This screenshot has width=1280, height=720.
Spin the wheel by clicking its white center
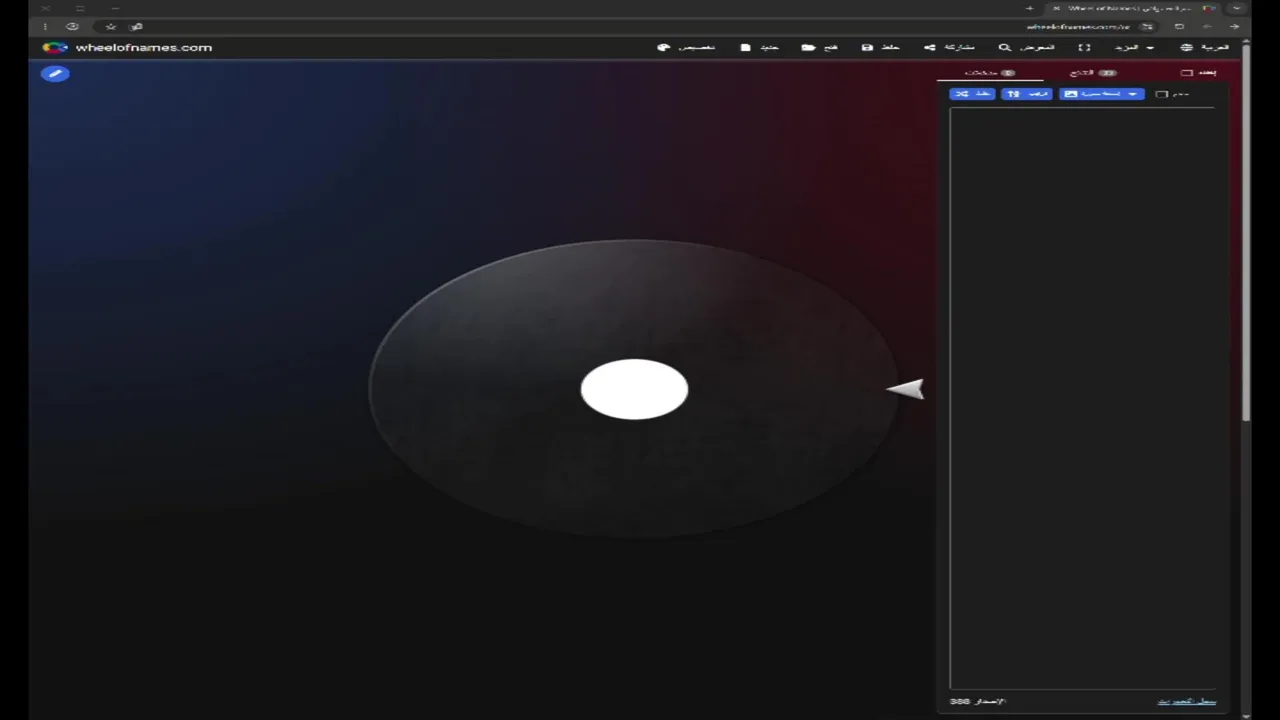(634, 389)
